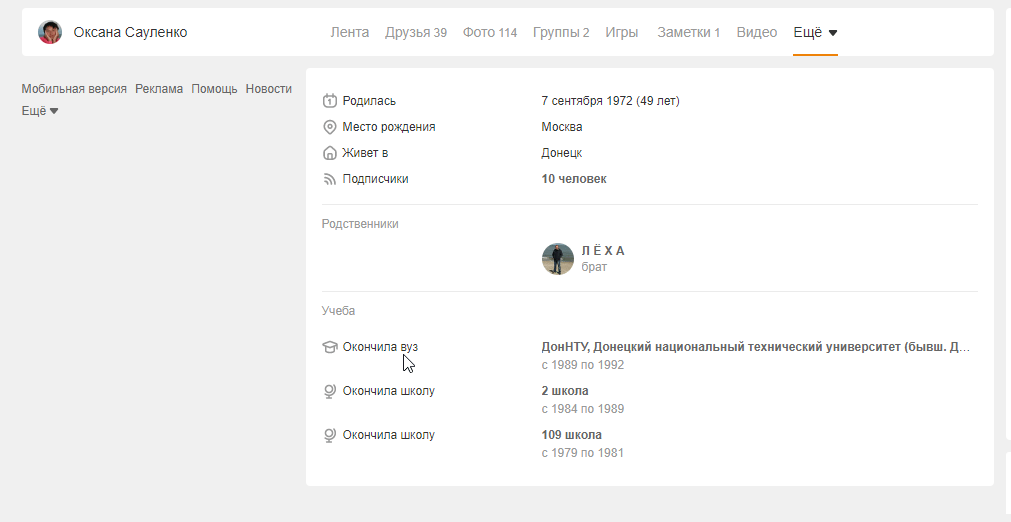Click the years с 1984 по 1989

coord(583,409)
